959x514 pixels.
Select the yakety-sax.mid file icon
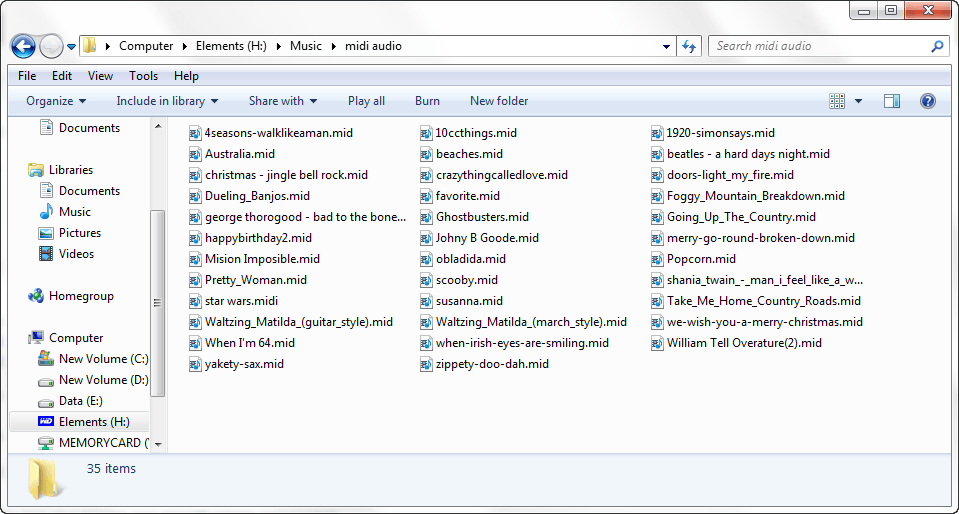pos(195,364)
